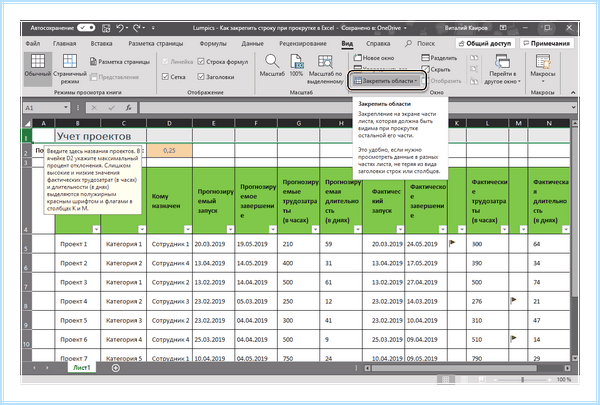Click the Normal view status bar icon

(445, 379)
